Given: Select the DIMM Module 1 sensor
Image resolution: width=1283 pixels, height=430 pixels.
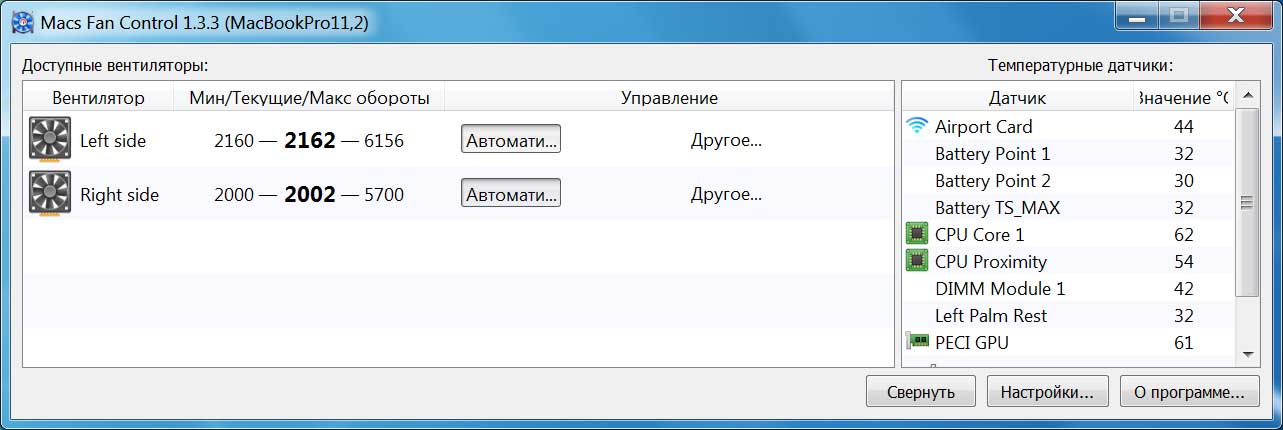Looking at the screenshot, I should (1069, 288).
